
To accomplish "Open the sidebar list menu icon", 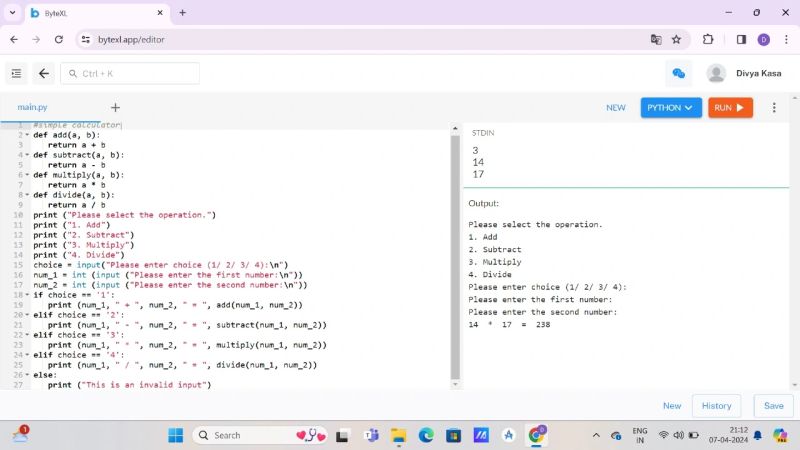I will (x=16, y=73).
